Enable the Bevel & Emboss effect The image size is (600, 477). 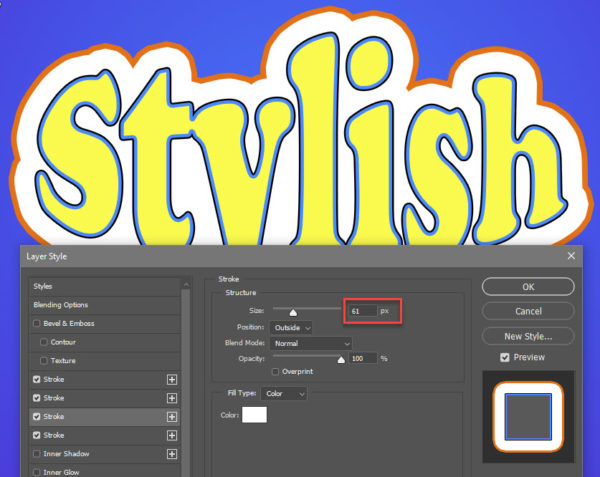37,324
